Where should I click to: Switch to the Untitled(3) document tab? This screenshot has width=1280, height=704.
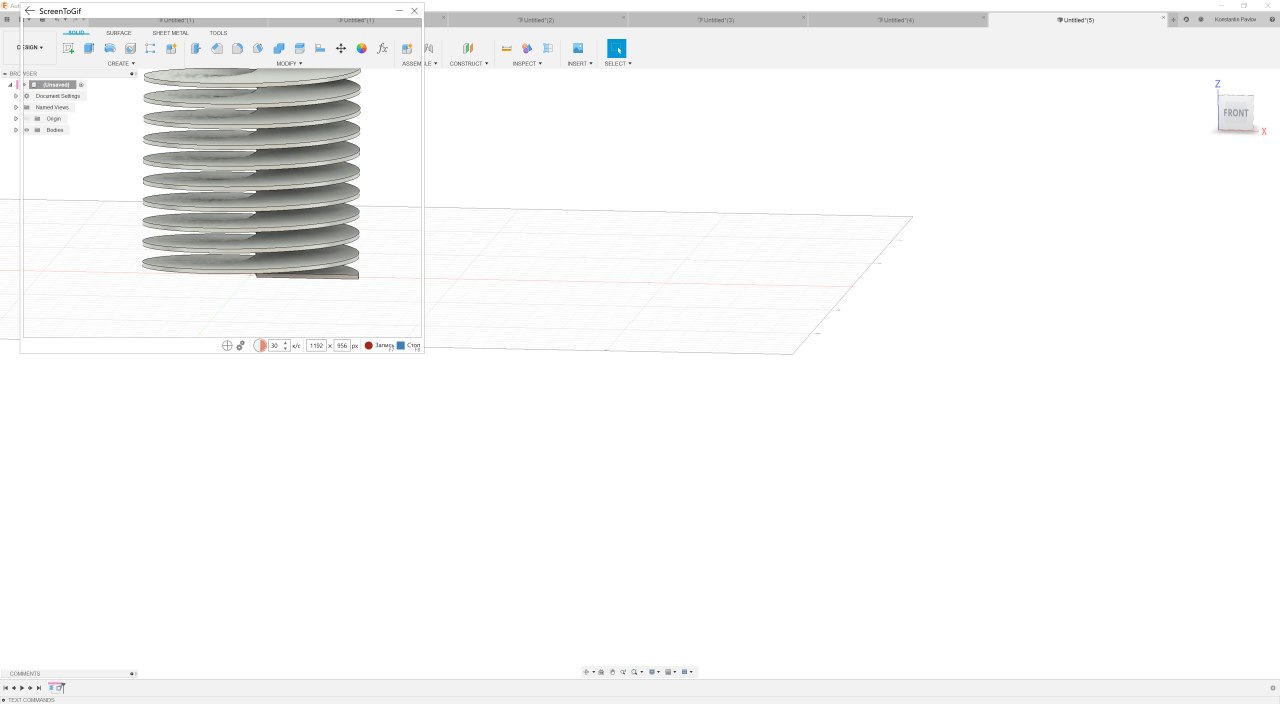(717, 20)
